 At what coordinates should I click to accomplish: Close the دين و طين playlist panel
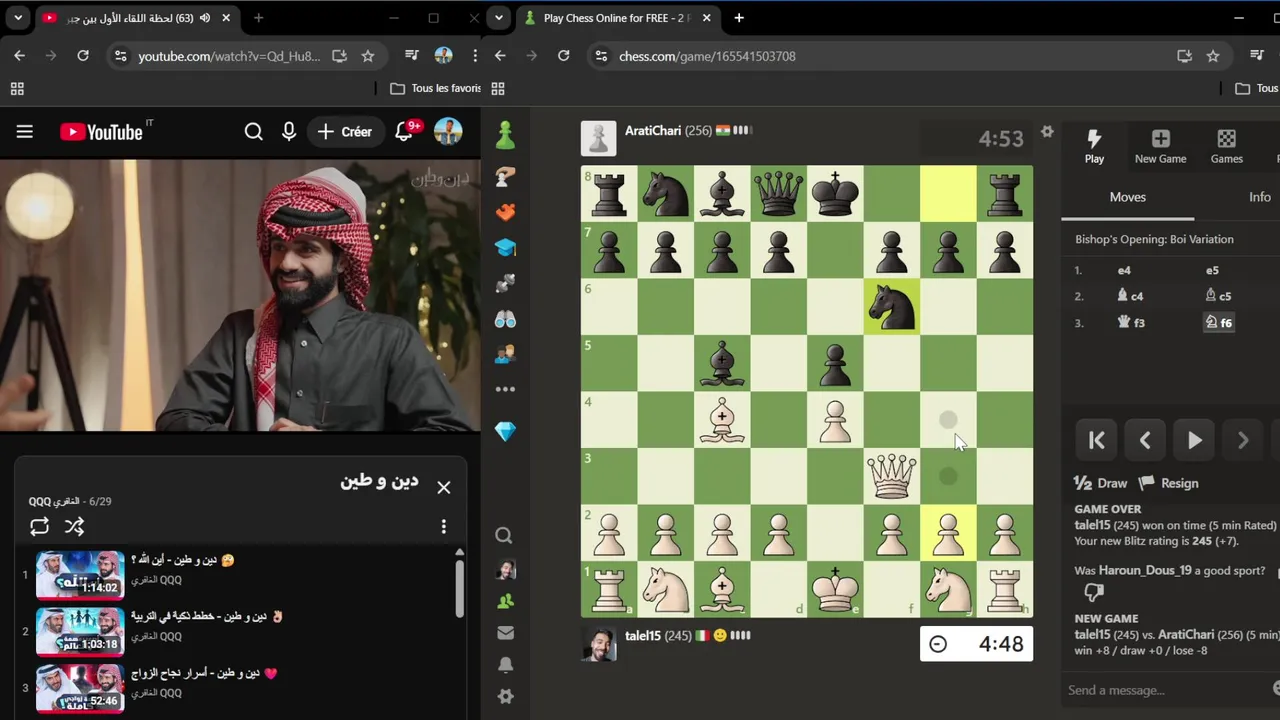(x=444, y=488)
